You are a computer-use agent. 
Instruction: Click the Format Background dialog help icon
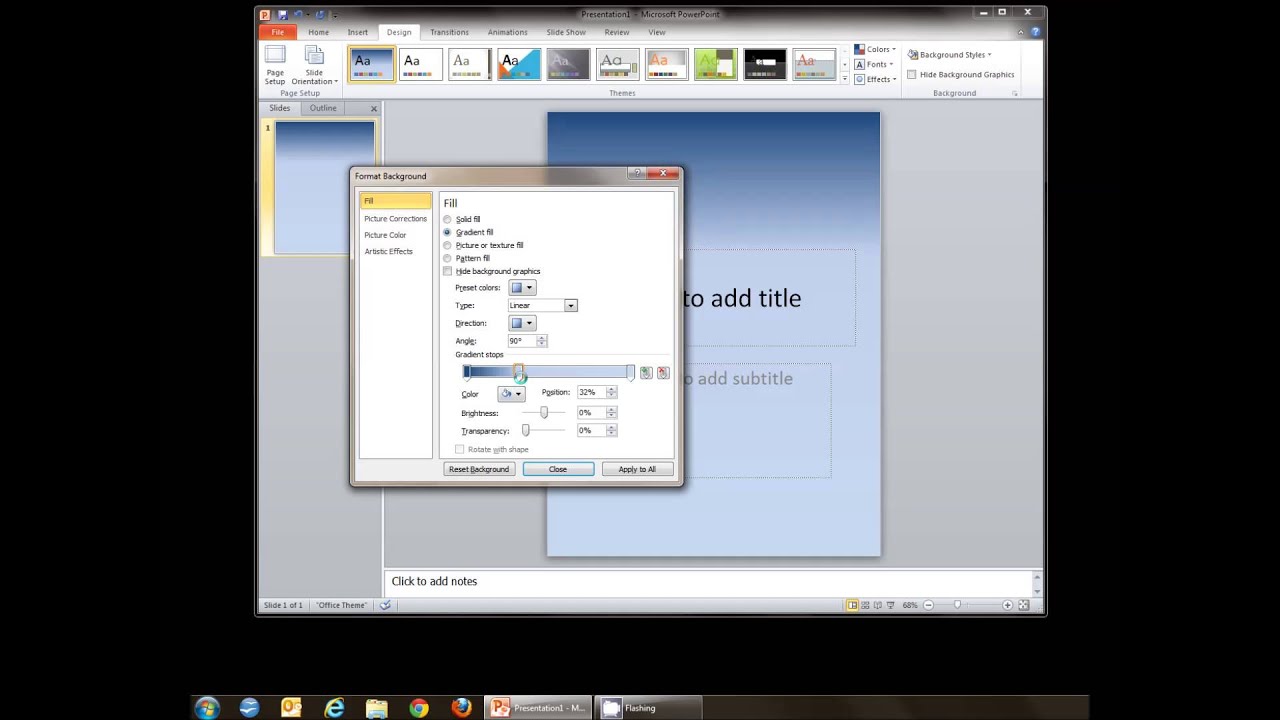[638, 174]
